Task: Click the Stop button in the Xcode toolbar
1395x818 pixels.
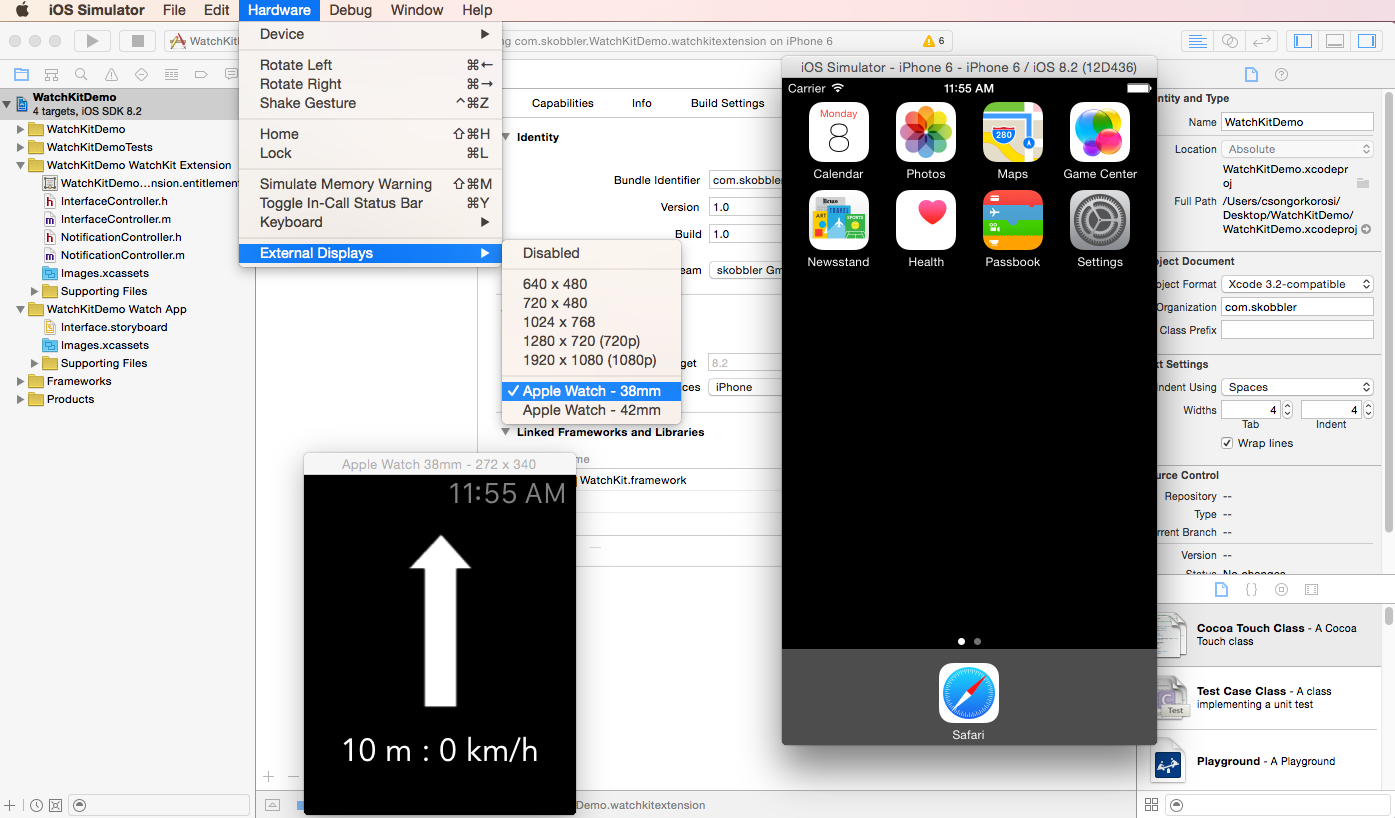Action: (137, 41)
